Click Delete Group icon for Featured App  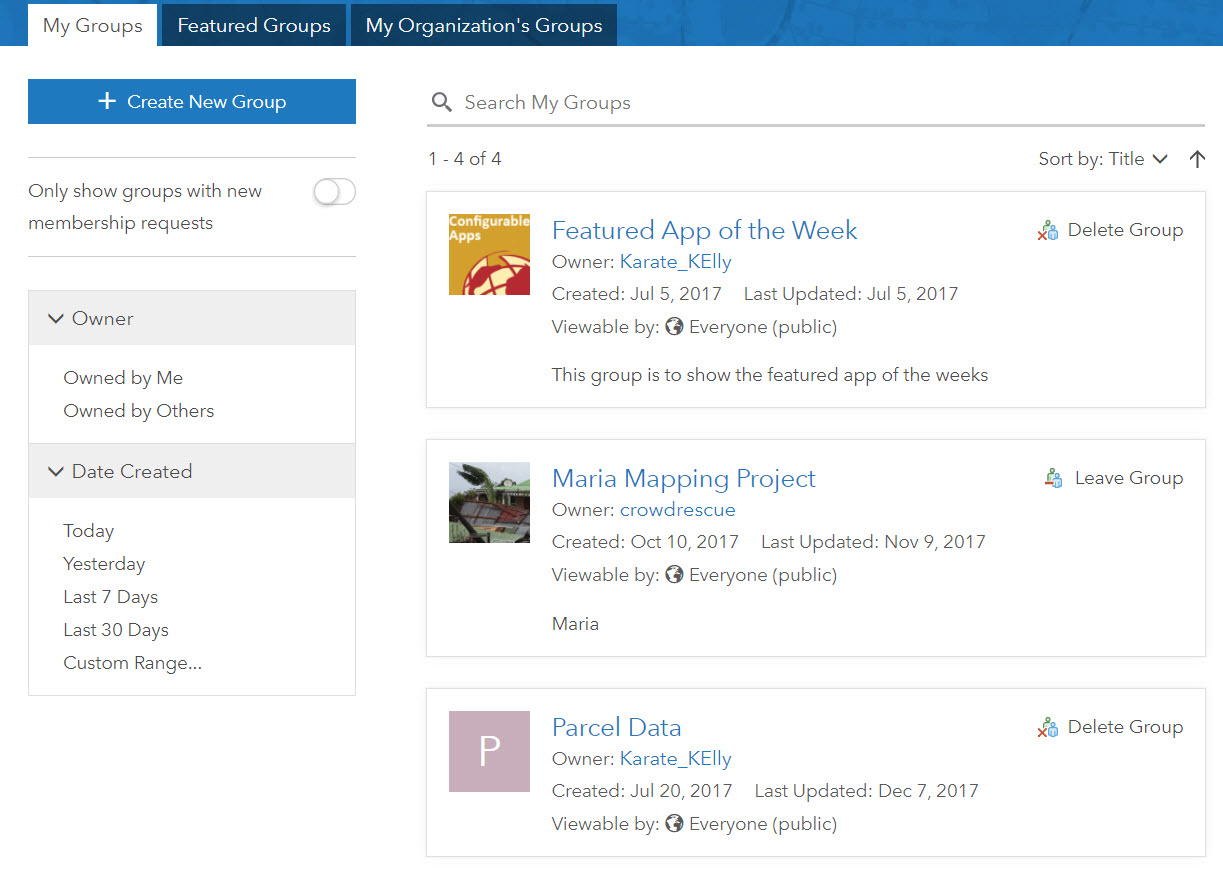coord(1047,231)
